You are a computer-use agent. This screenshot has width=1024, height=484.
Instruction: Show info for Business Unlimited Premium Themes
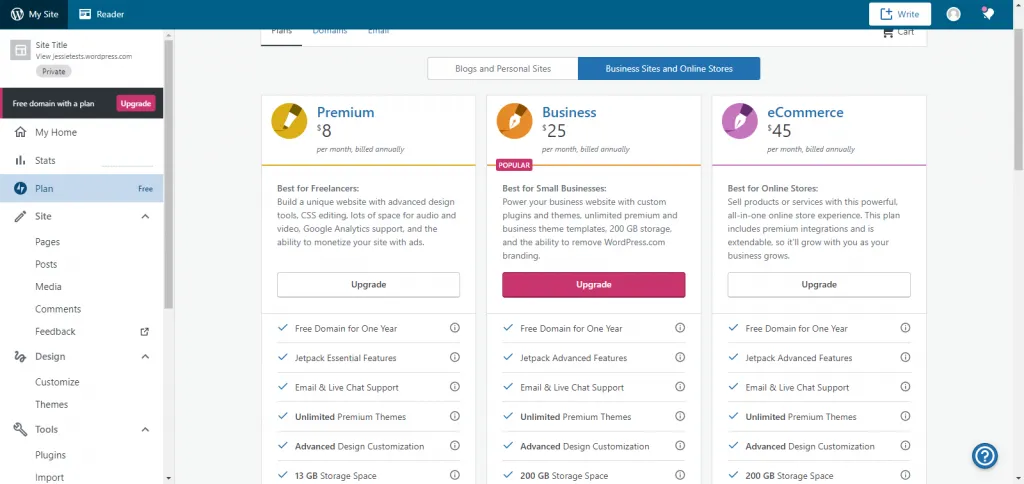pyautogui.click(x=680, y=416)
